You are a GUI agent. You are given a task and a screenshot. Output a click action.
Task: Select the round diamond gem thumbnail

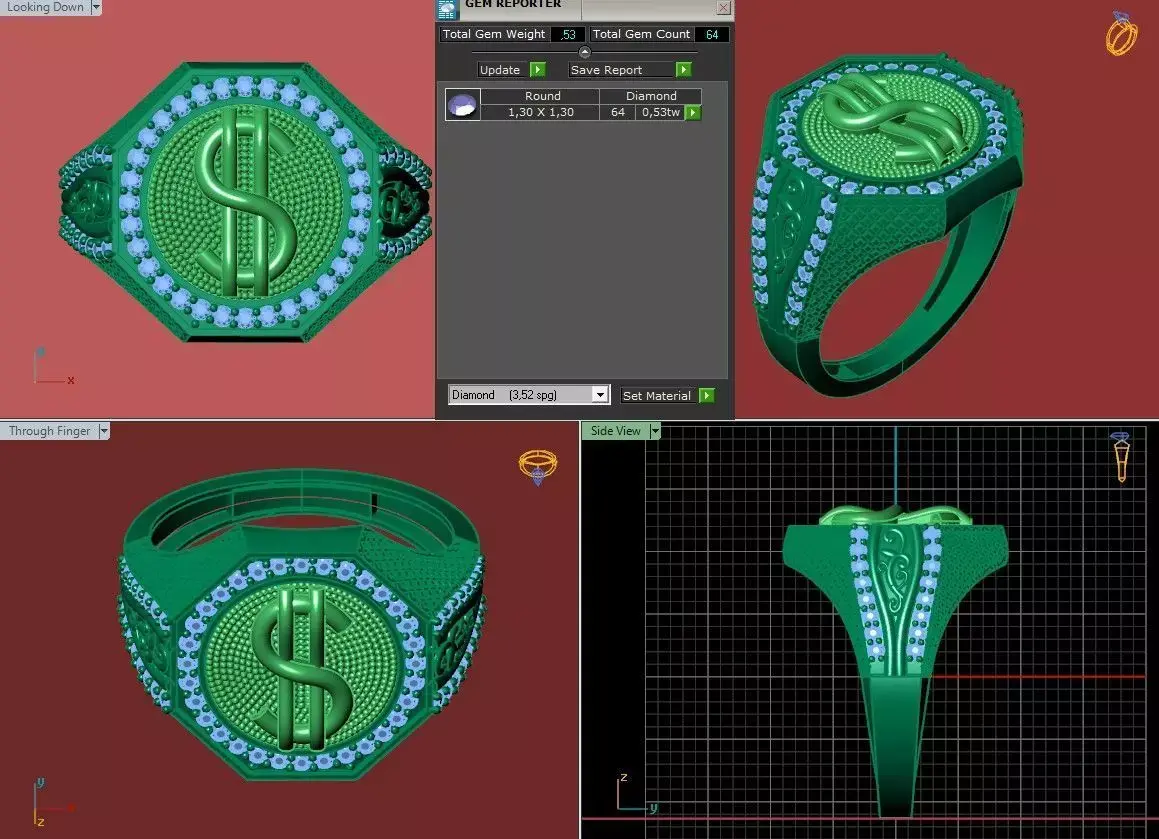463,104
